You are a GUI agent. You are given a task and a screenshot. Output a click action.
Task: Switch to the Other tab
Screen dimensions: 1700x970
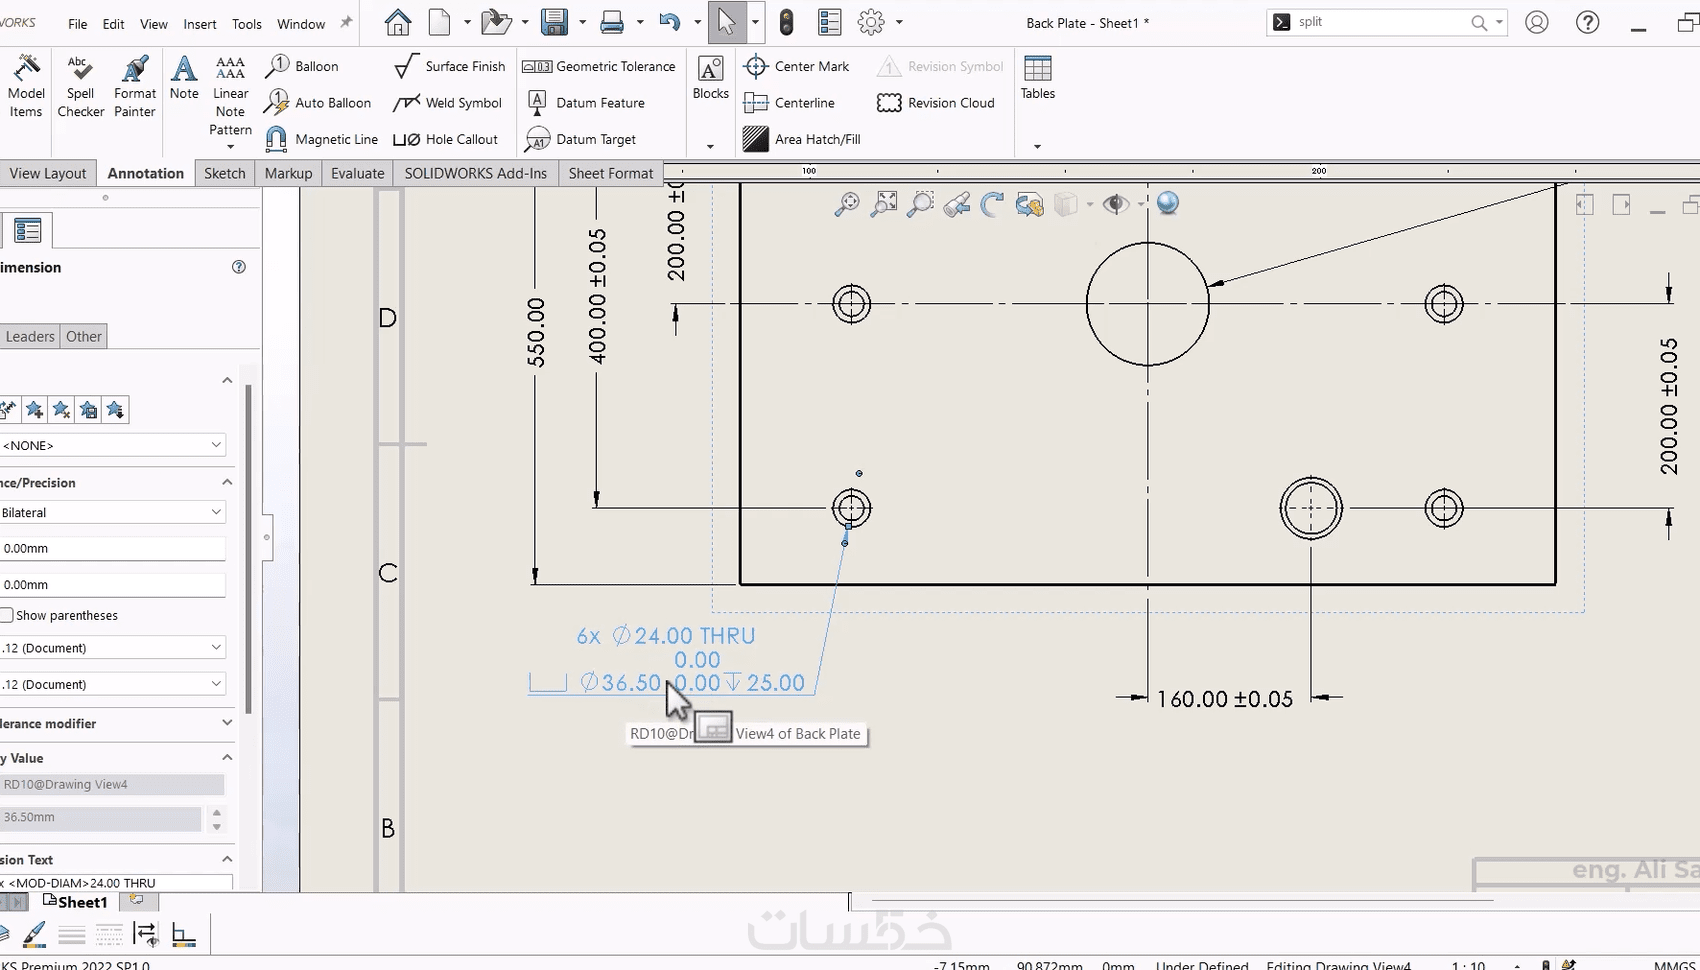84,336
